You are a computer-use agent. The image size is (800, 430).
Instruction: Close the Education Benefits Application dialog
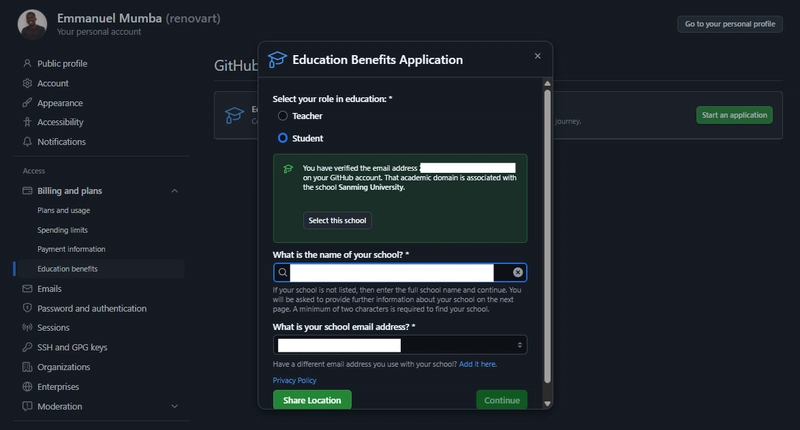(537, 56)
